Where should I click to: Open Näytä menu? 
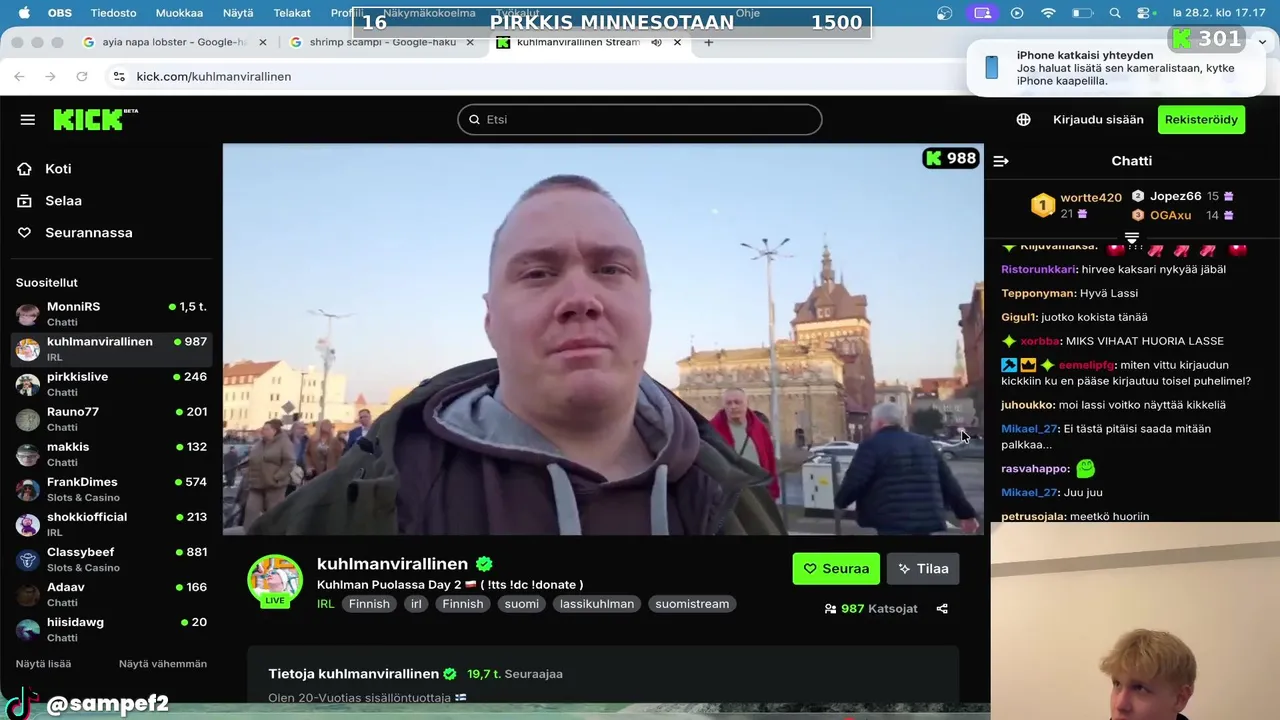[x=238, y=13]
